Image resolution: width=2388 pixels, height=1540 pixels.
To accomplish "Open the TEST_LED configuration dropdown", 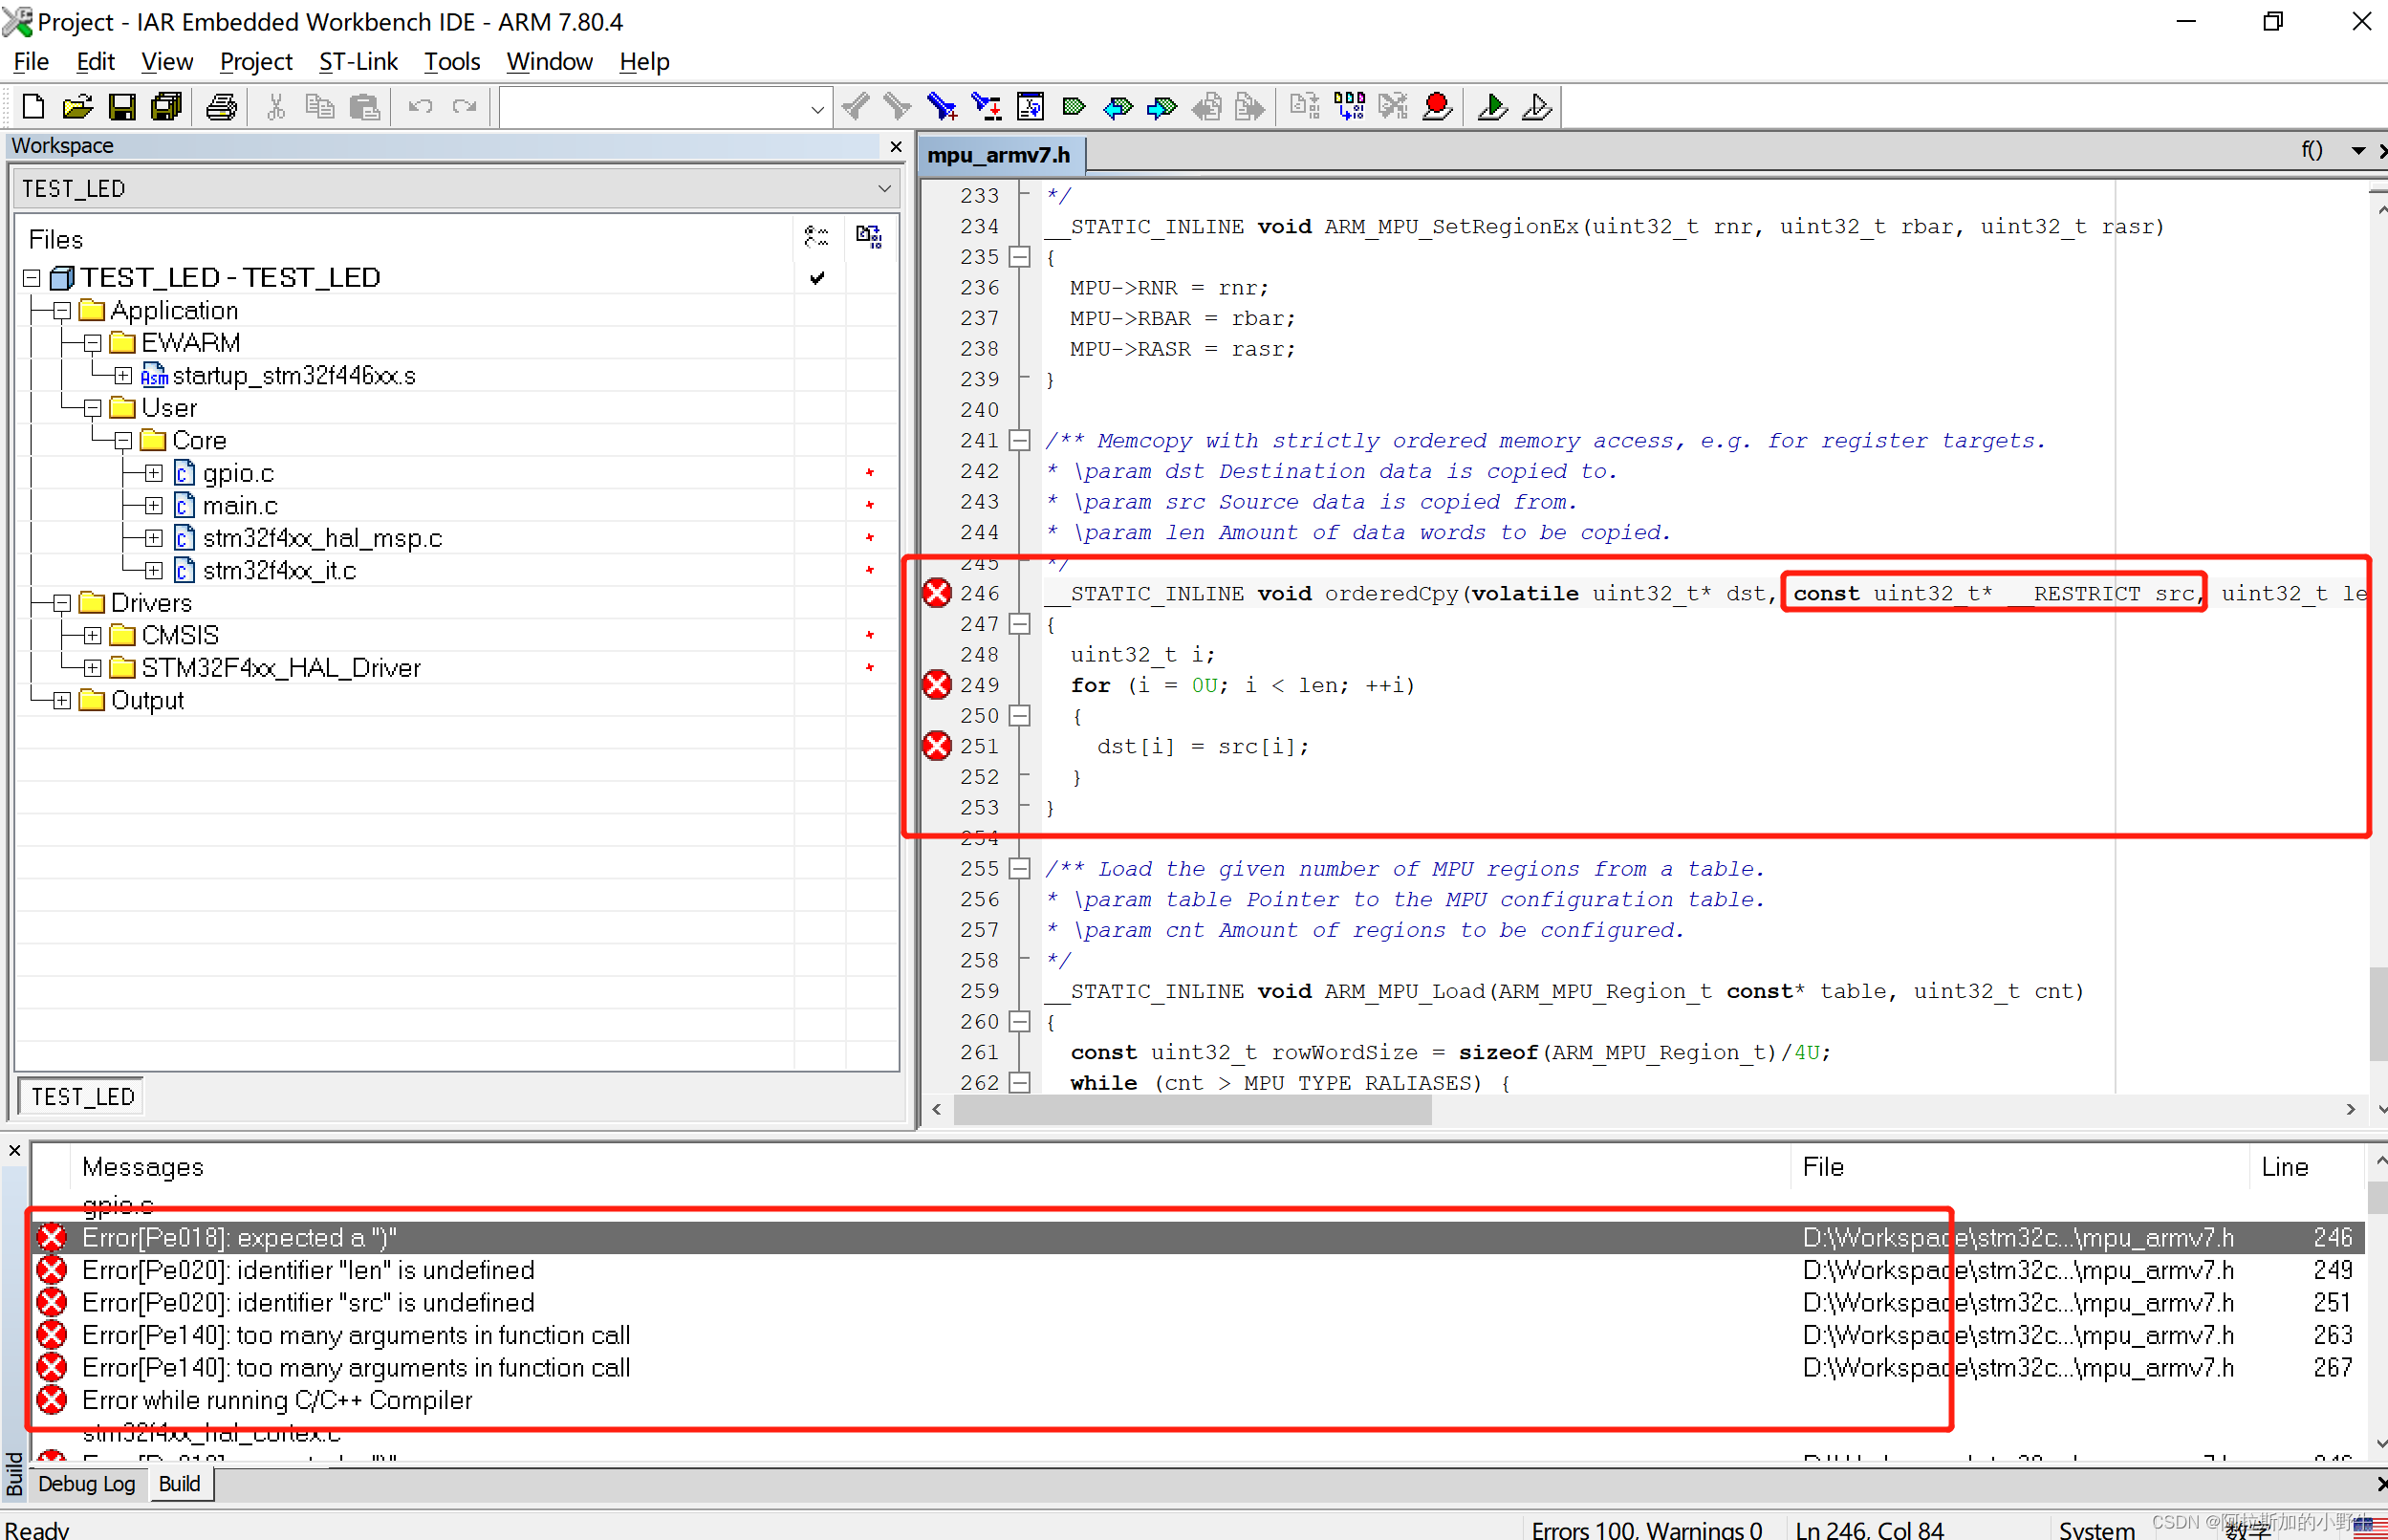I will pos(884,189).
